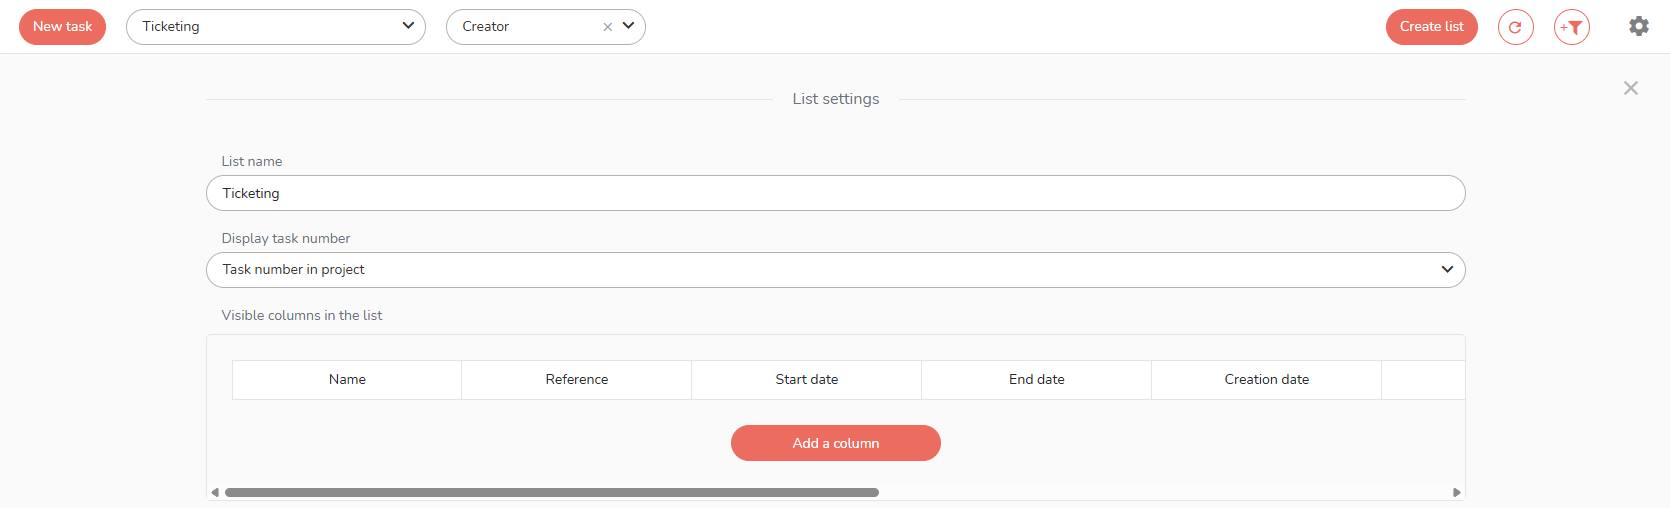Expand the Creator dropdown chevron
Screen dimensions: 1670x508
(x=628, y=26)
